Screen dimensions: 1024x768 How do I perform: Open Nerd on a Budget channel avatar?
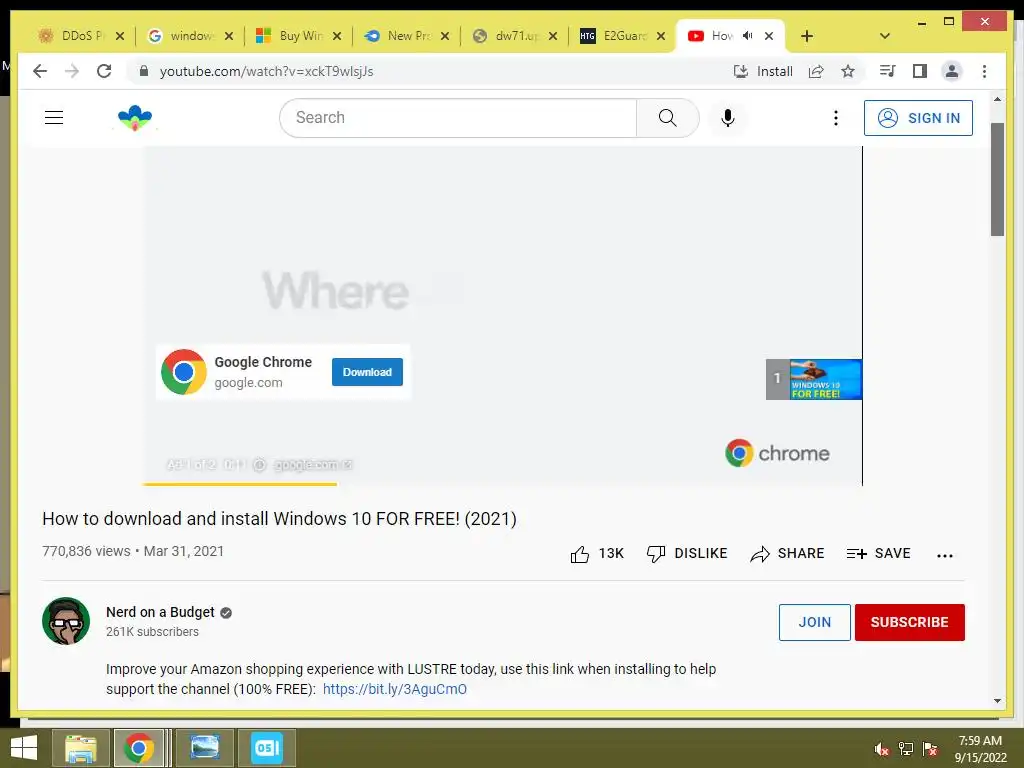[66, 621]
